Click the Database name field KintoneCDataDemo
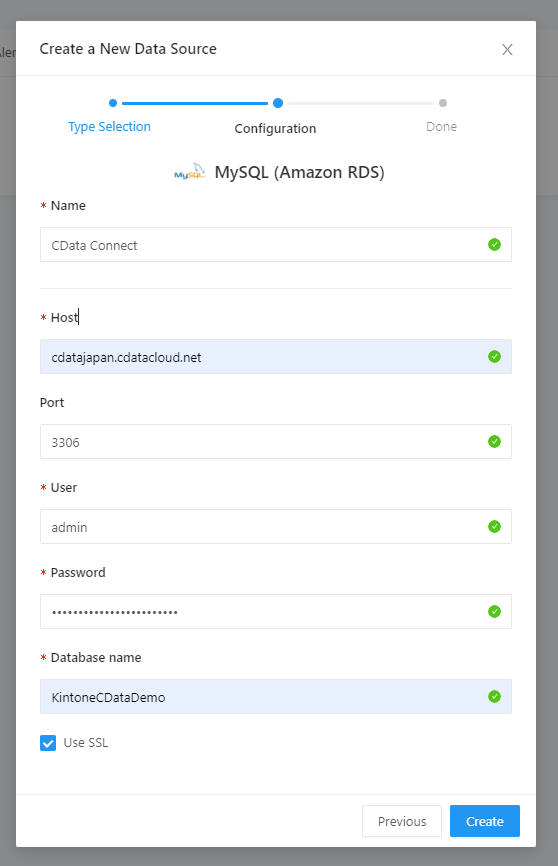 pyautogui.click(x=276, y=697)
